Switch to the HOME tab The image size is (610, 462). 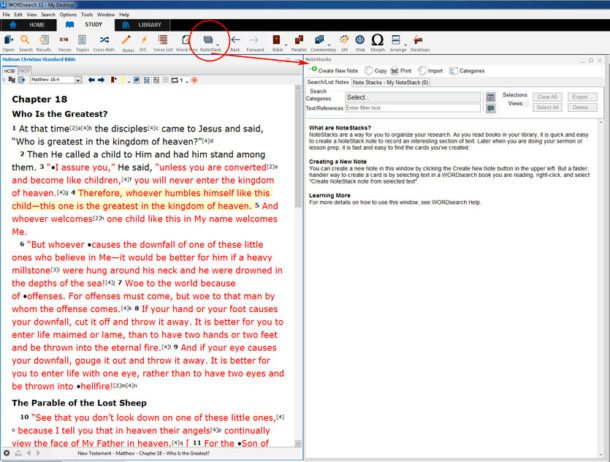[x=28, y=25]
